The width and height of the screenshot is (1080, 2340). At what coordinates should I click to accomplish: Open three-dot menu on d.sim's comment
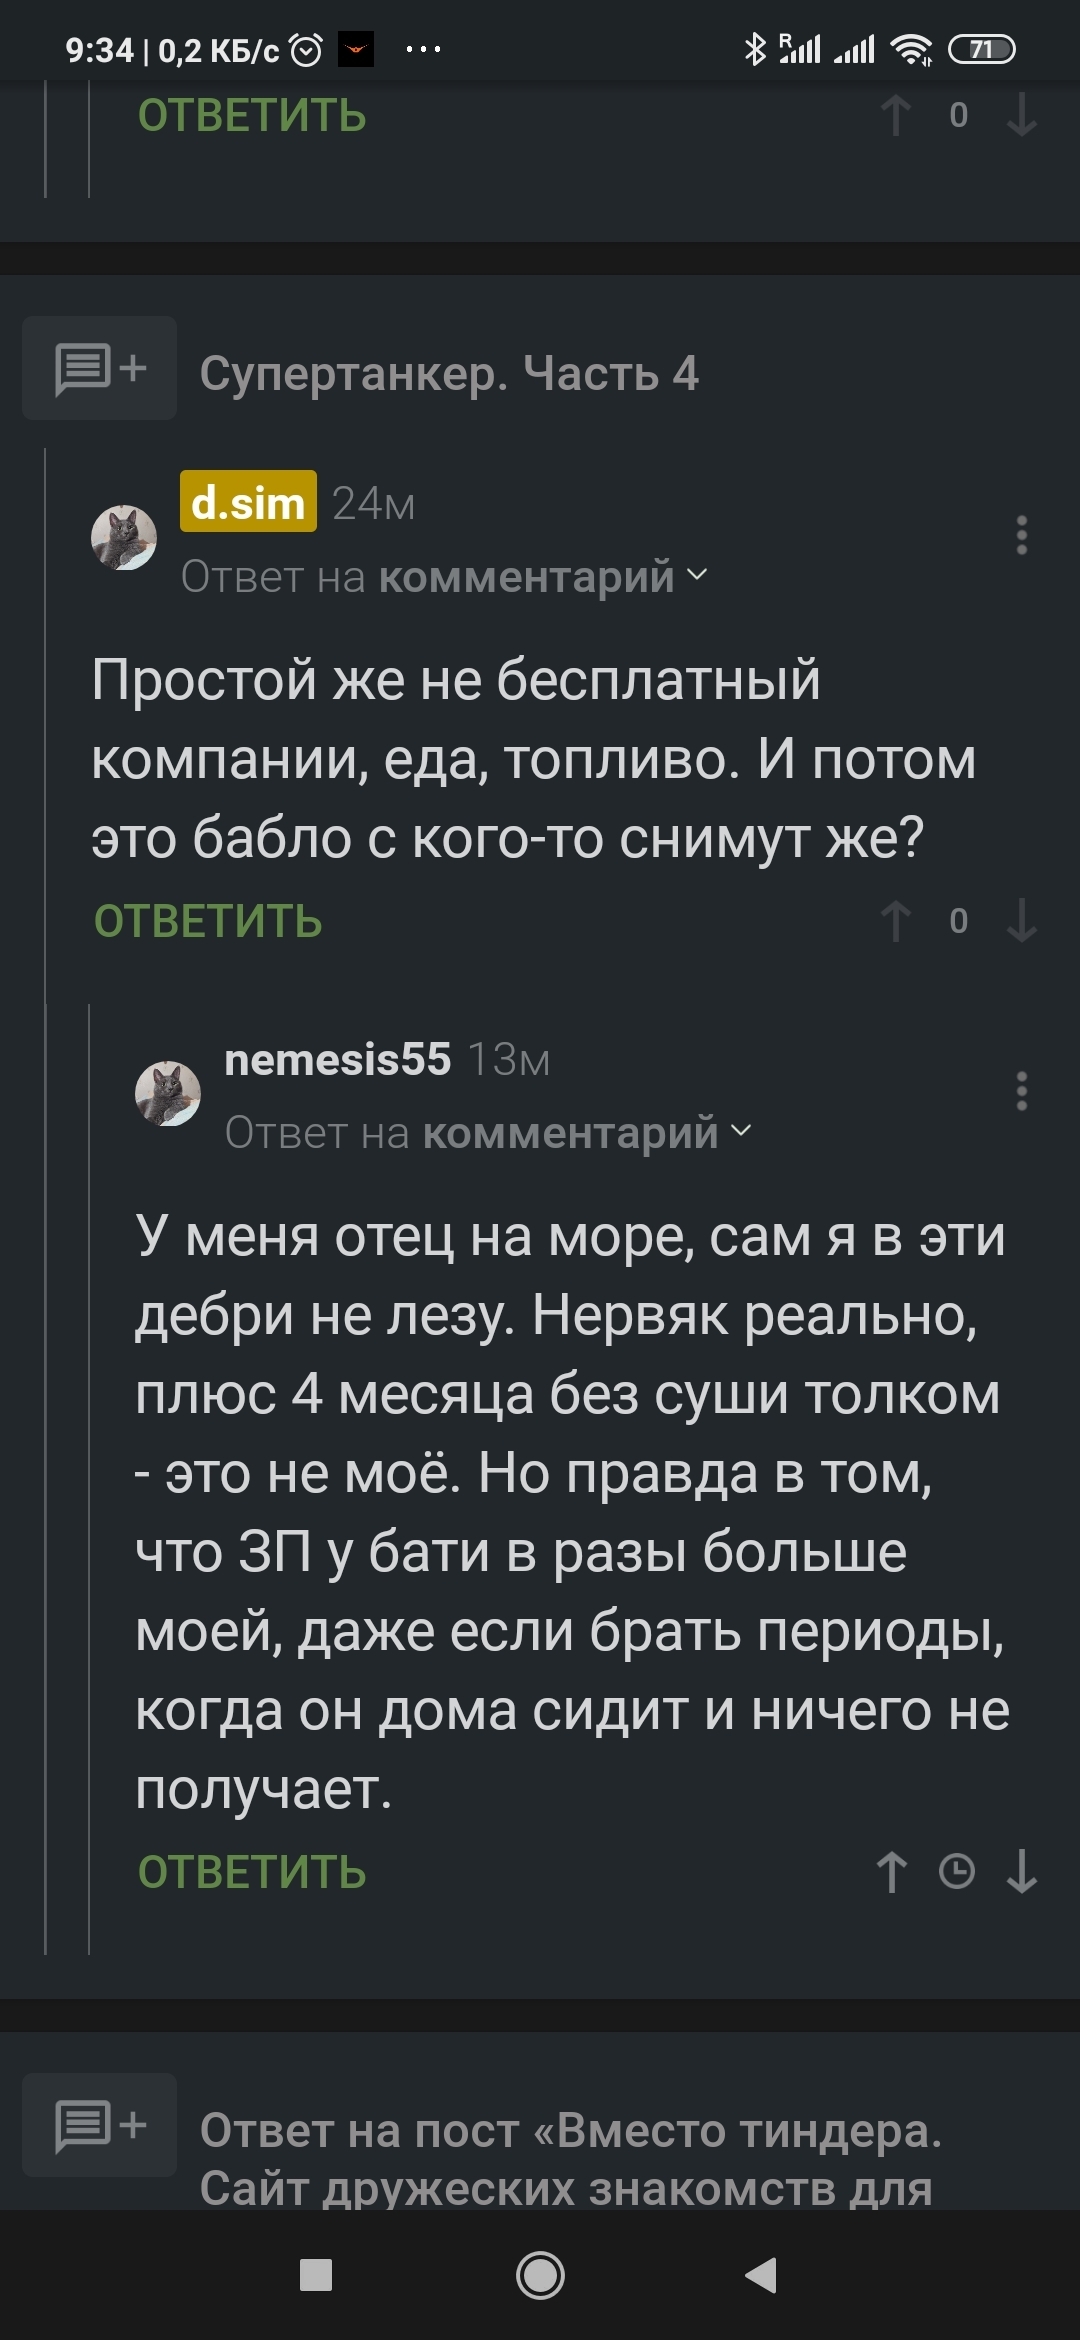tap(1021, 535)
